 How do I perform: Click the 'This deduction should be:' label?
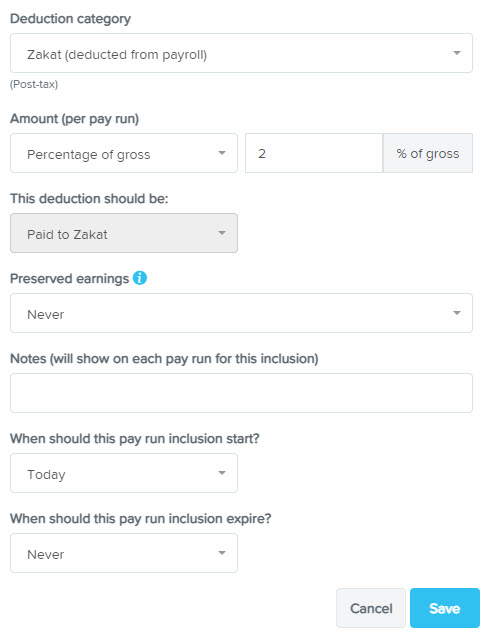click(x=89, y=199)
